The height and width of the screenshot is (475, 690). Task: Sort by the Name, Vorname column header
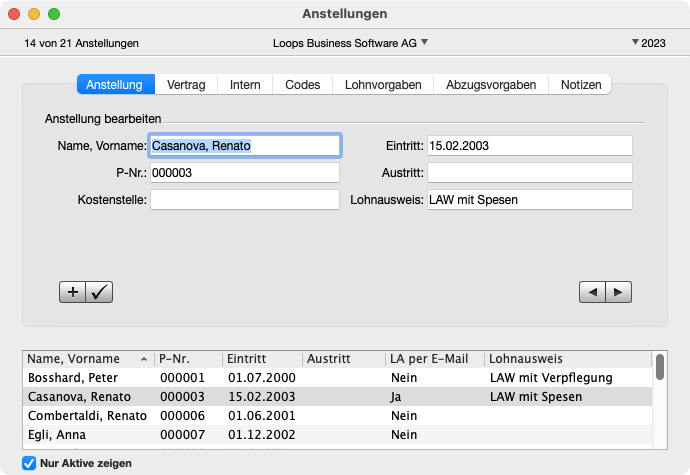[86, 359]
